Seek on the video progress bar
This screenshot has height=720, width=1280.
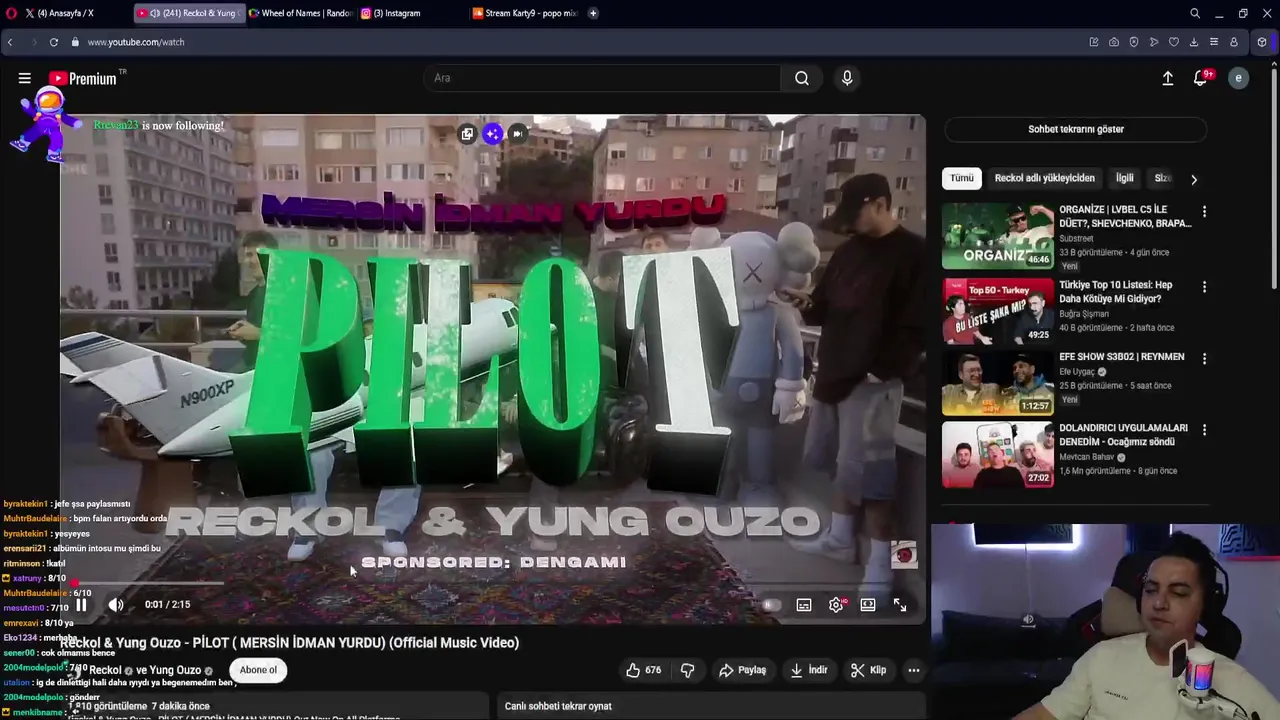[x=492, y=582]
